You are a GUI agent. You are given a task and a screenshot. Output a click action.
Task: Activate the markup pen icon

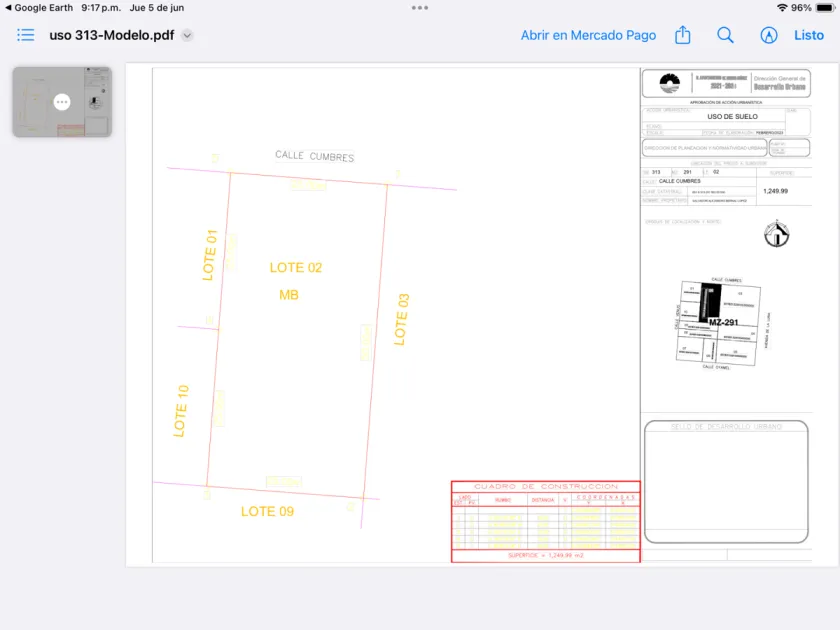[769, 35]
